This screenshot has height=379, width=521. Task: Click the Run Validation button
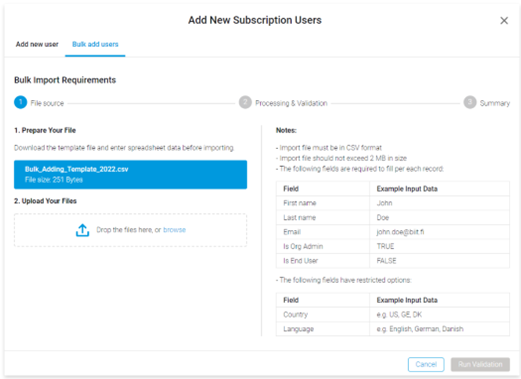[x=480, y=364]
